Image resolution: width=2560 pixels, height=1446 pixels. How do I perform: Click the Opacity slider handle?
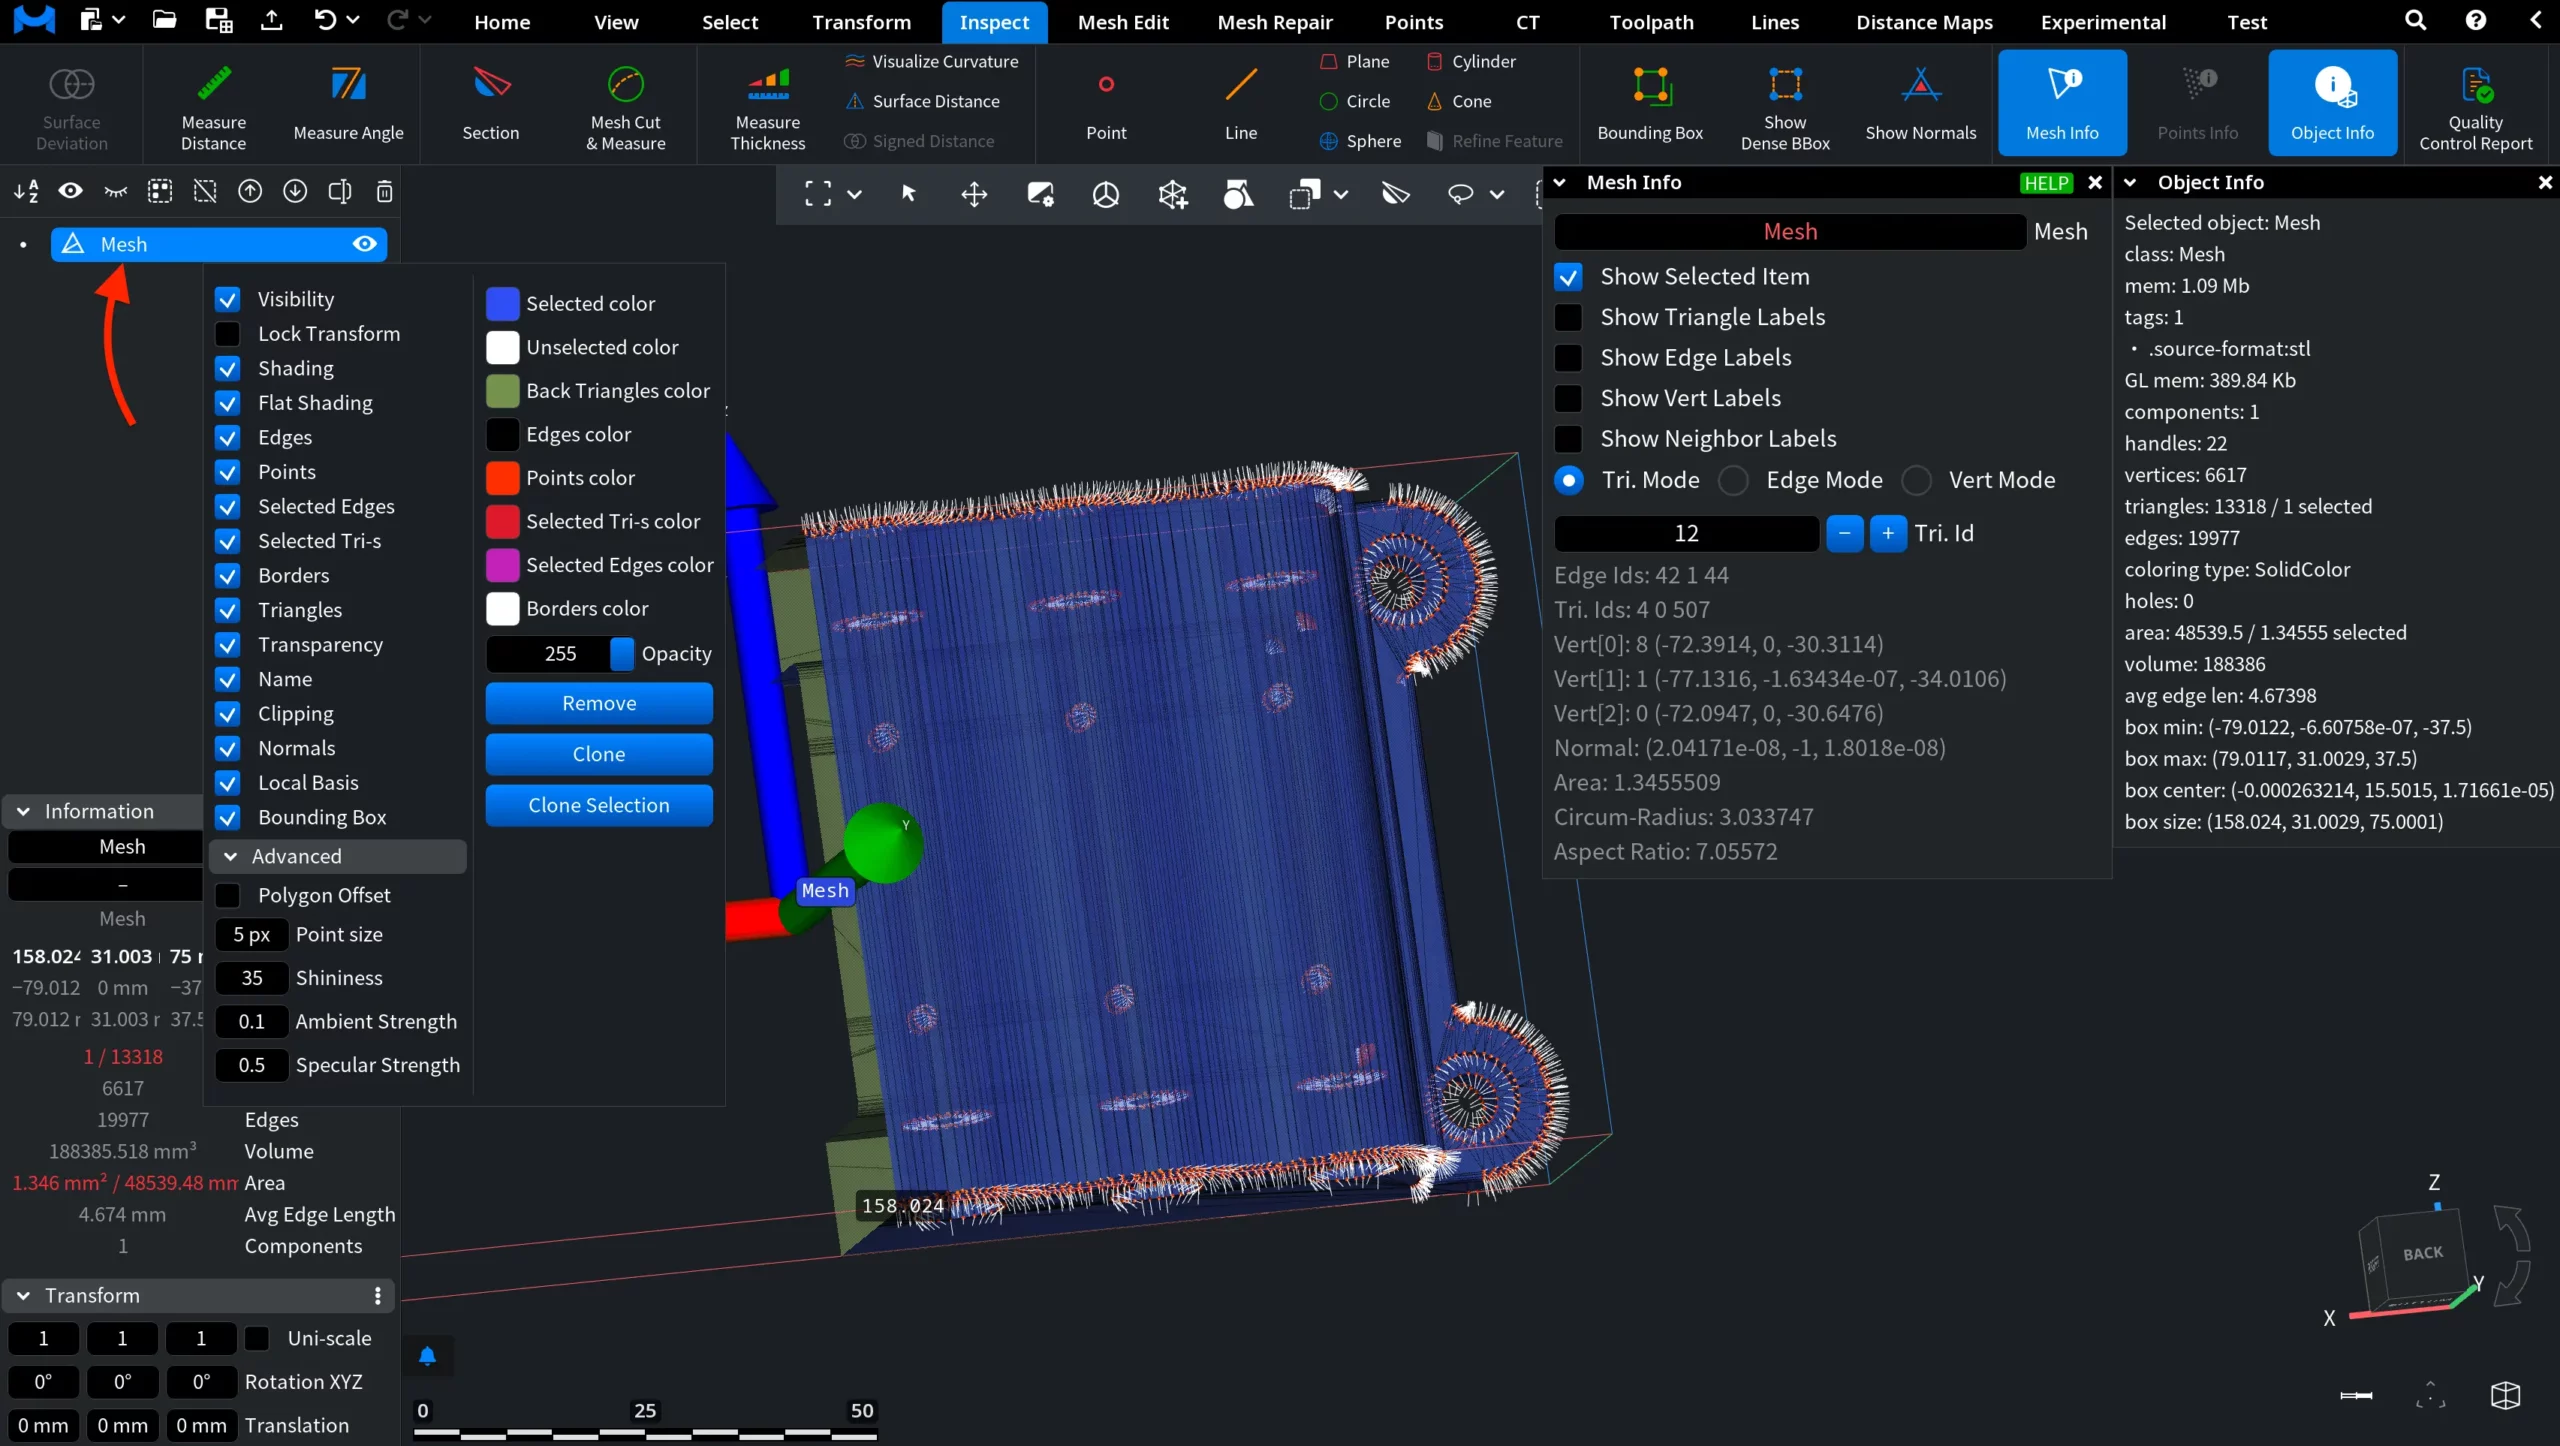click(x=622, y=654)
